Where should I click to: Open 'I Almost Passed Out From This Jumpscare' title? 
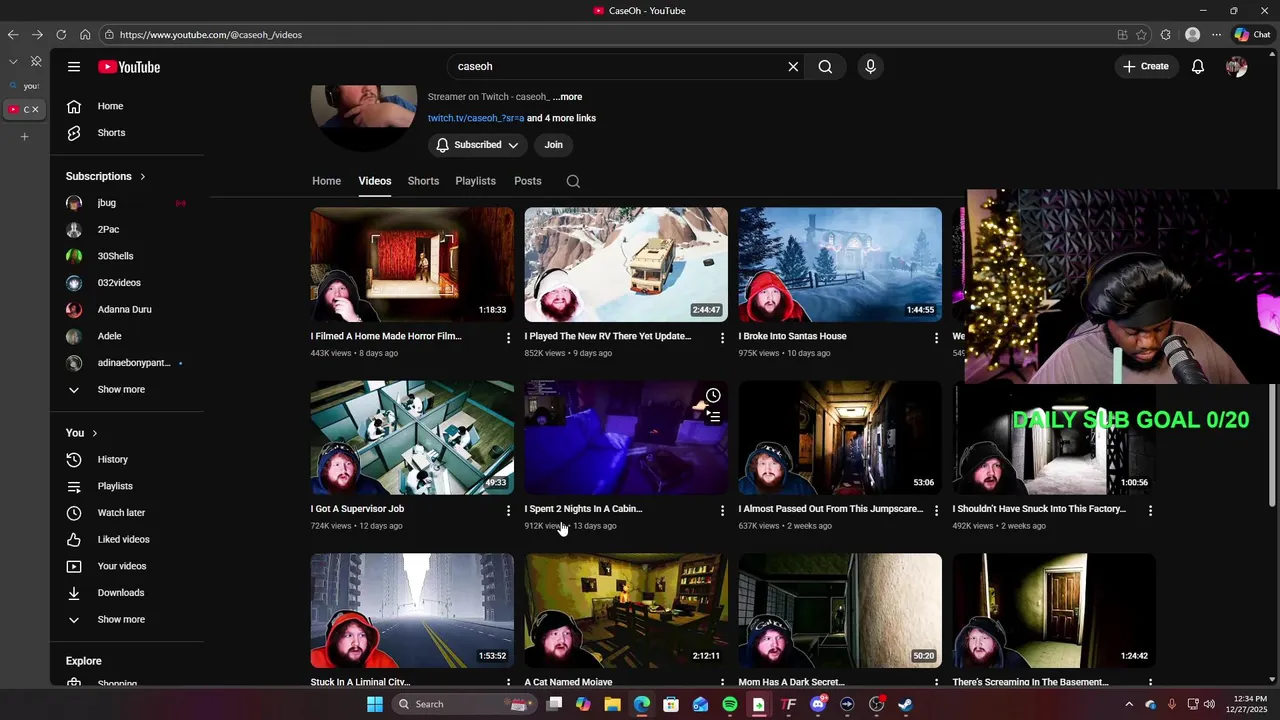point(831,509)
